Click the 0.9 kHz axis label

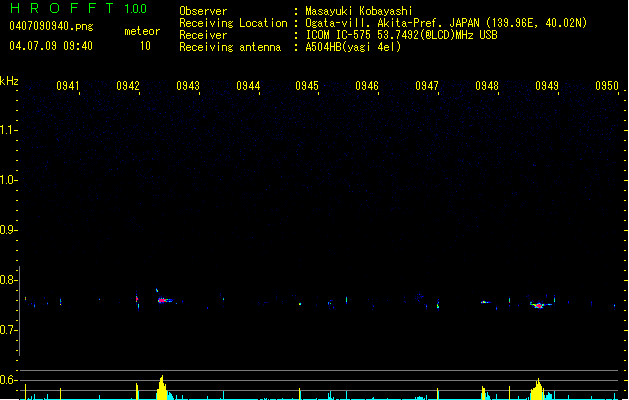[8, 230]
